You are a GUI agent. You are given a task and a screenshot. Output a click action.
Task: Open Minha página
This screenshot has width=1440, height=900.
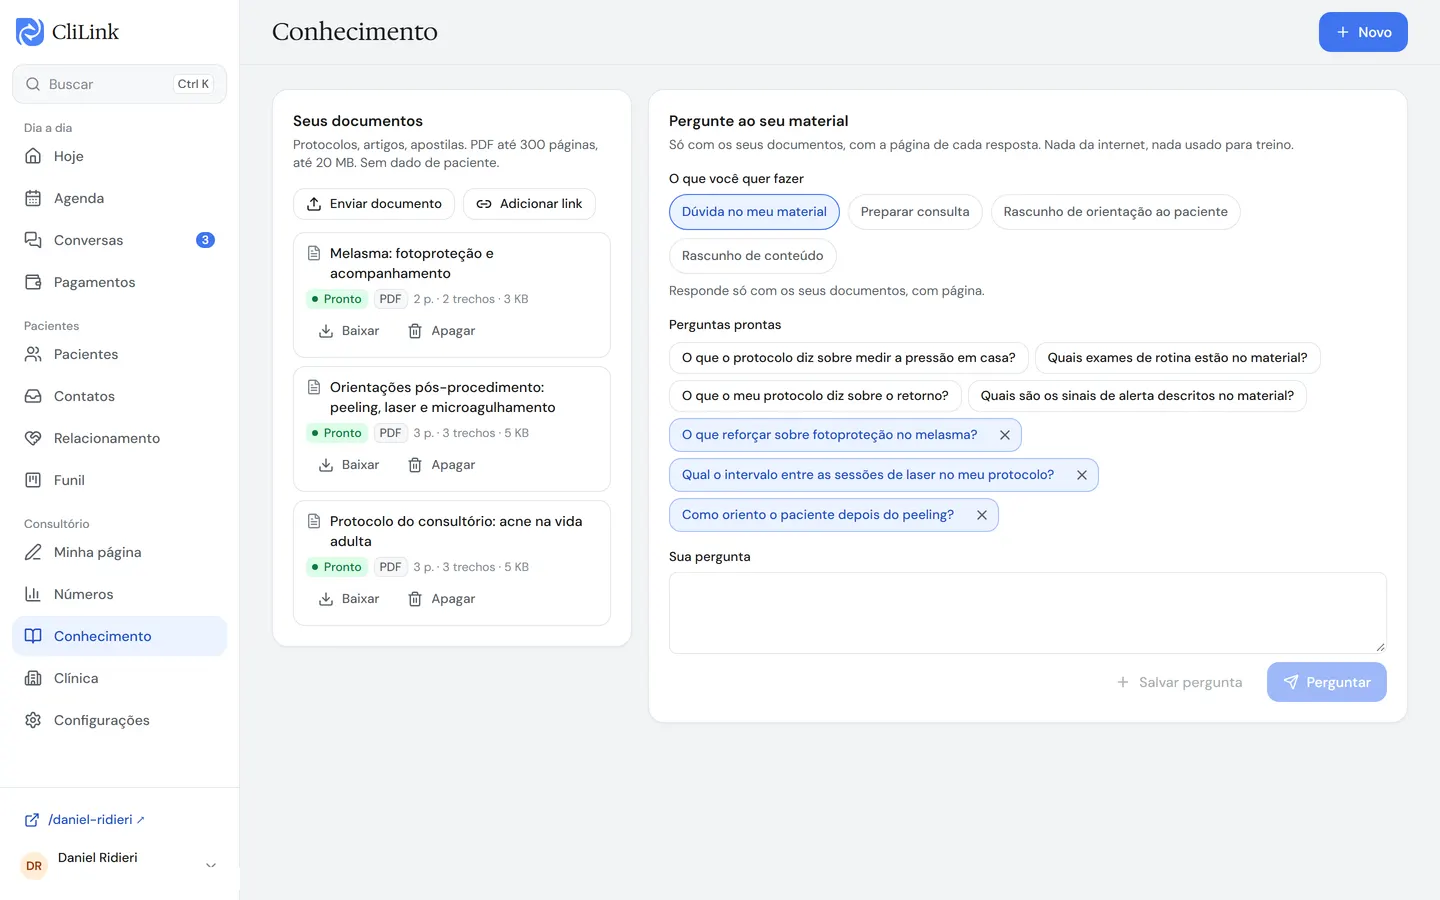pos(119,552)
